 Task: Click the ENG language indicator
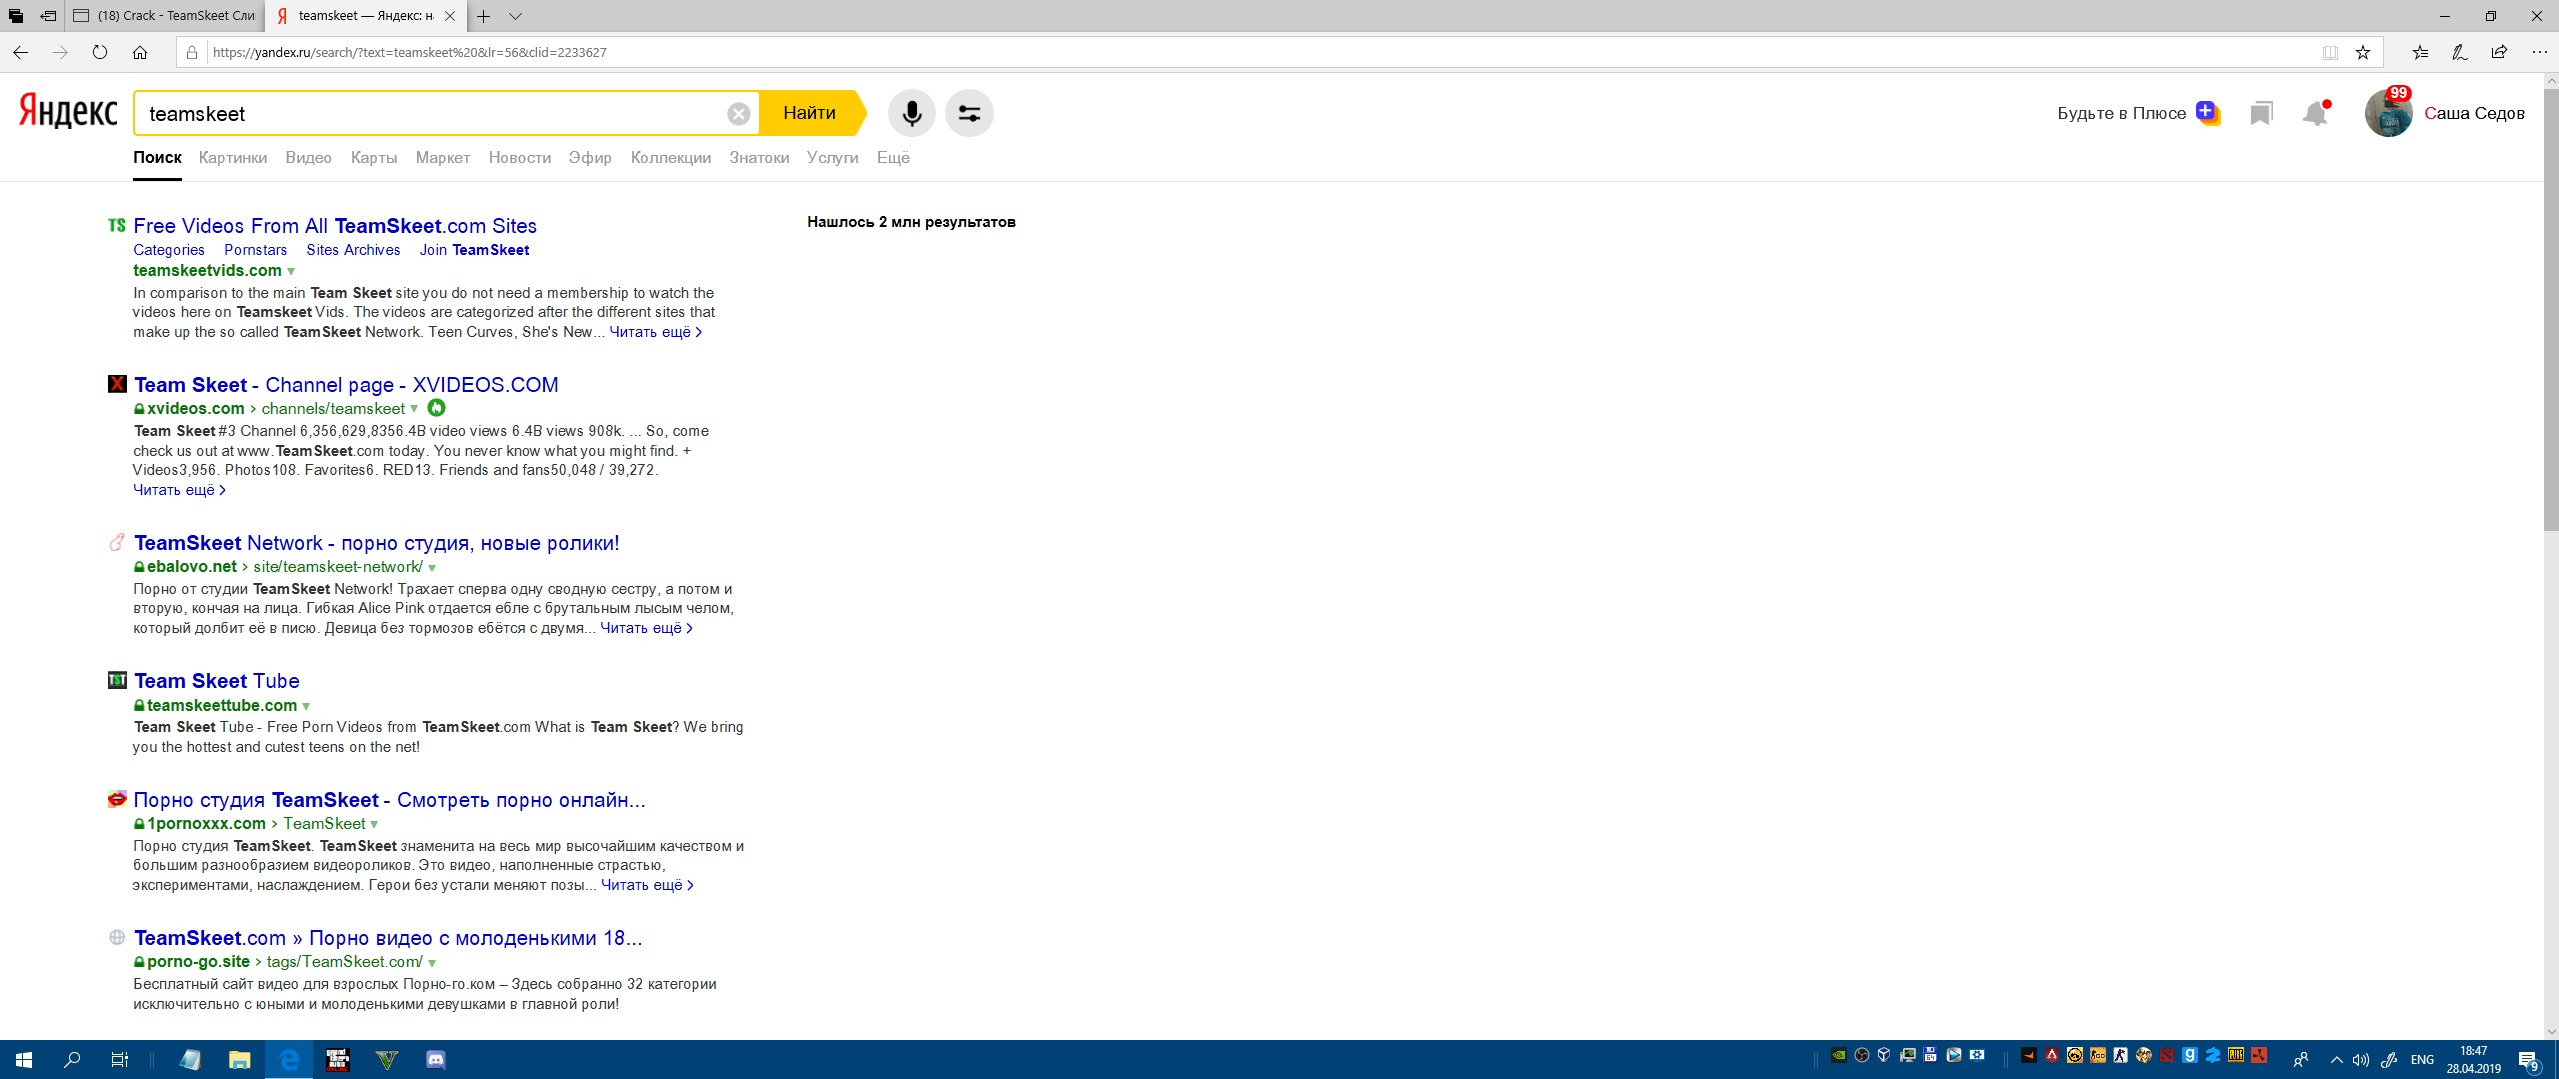(x=2422, y=1060)
